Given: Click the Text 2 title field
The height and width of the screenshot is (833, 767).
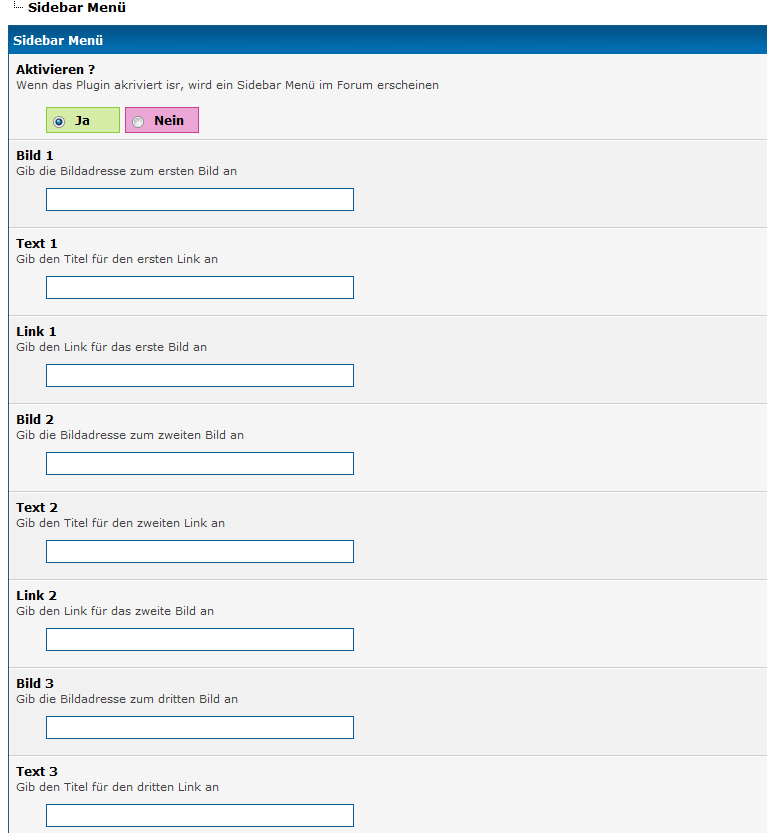Looking at the screenshot, I should 200,551.
